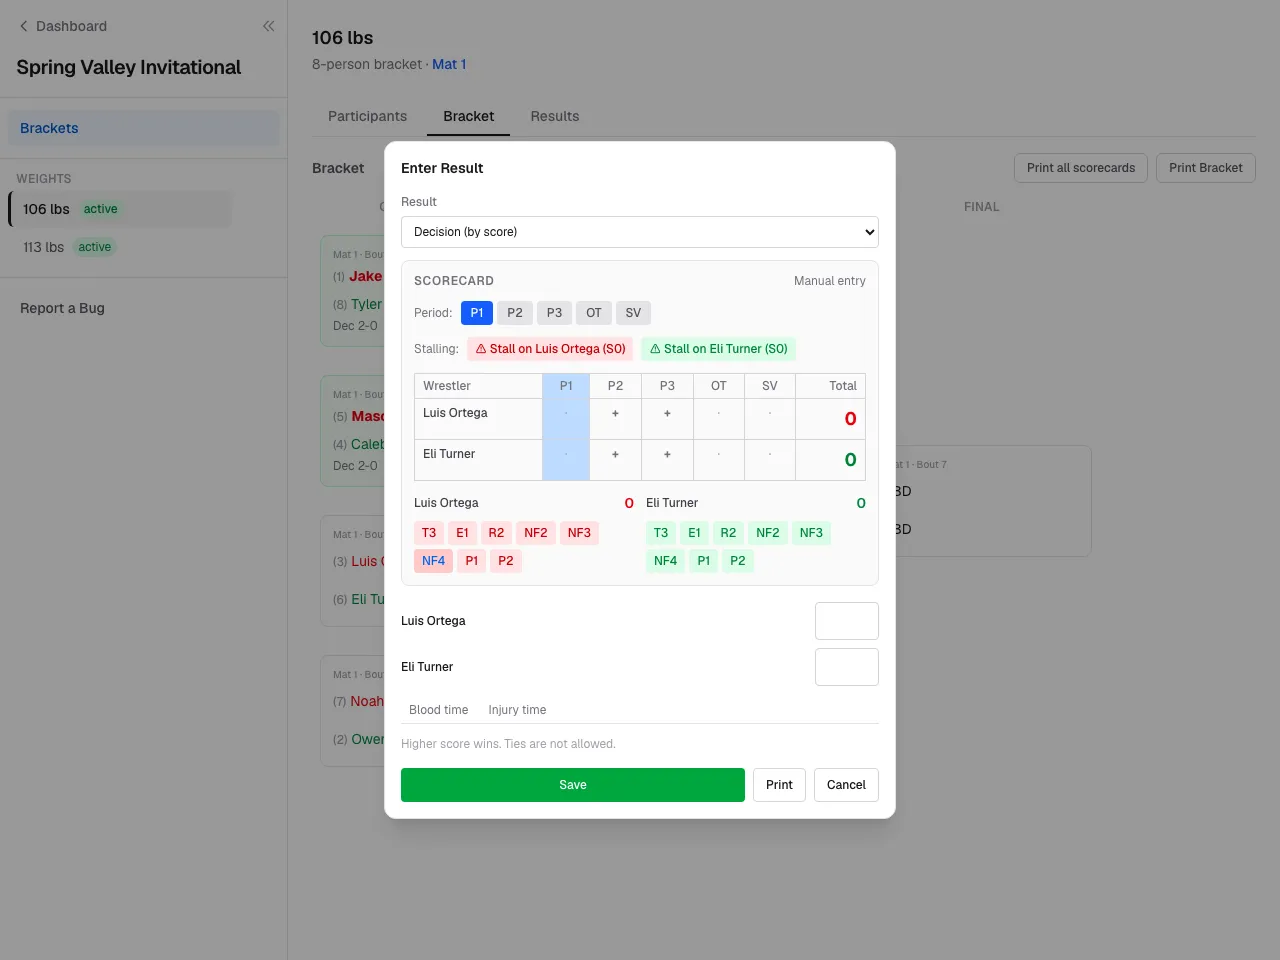
Task: Award NF4 near fall to Luis Ortega
Action: 433,561
